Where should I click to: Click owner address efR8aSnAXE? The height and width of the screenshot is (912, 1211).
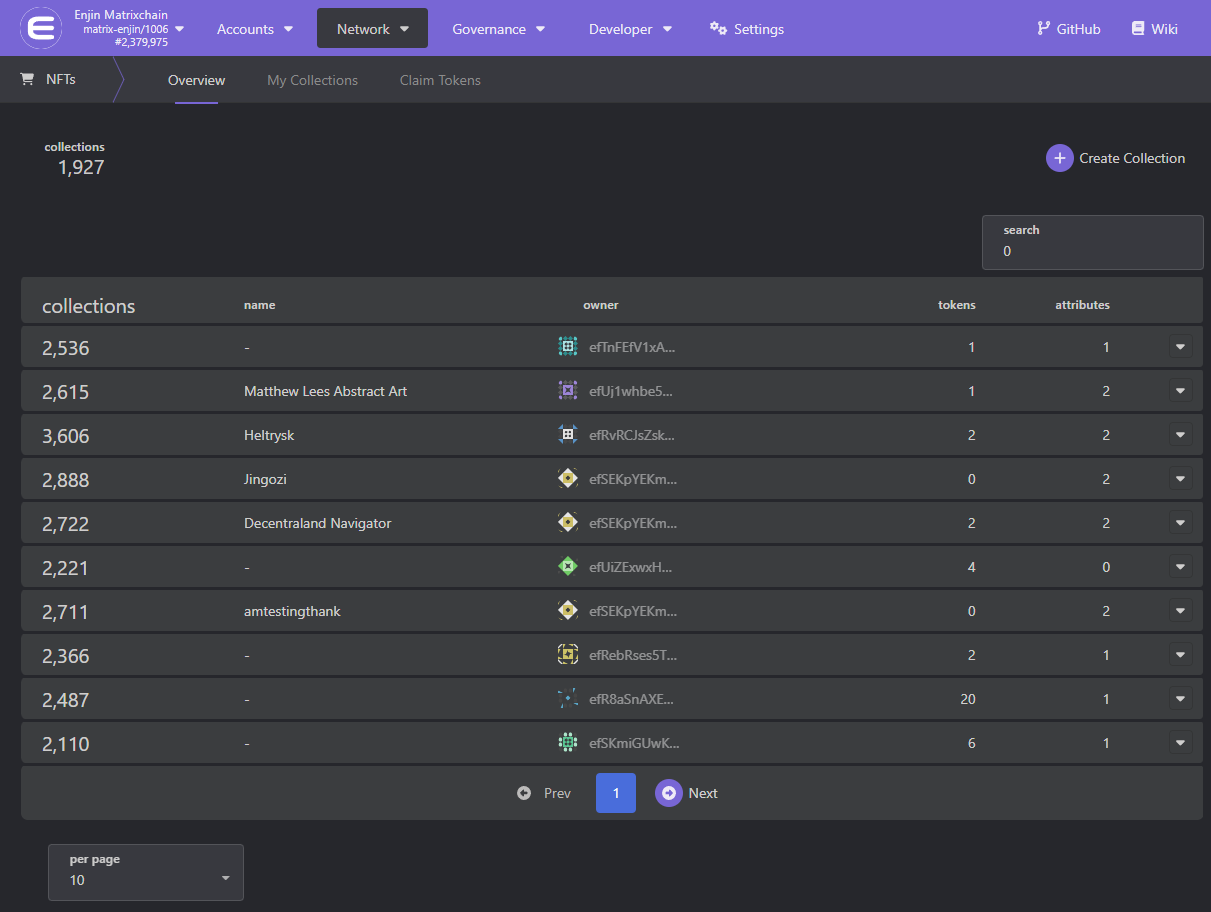click(x=631, y=699)
